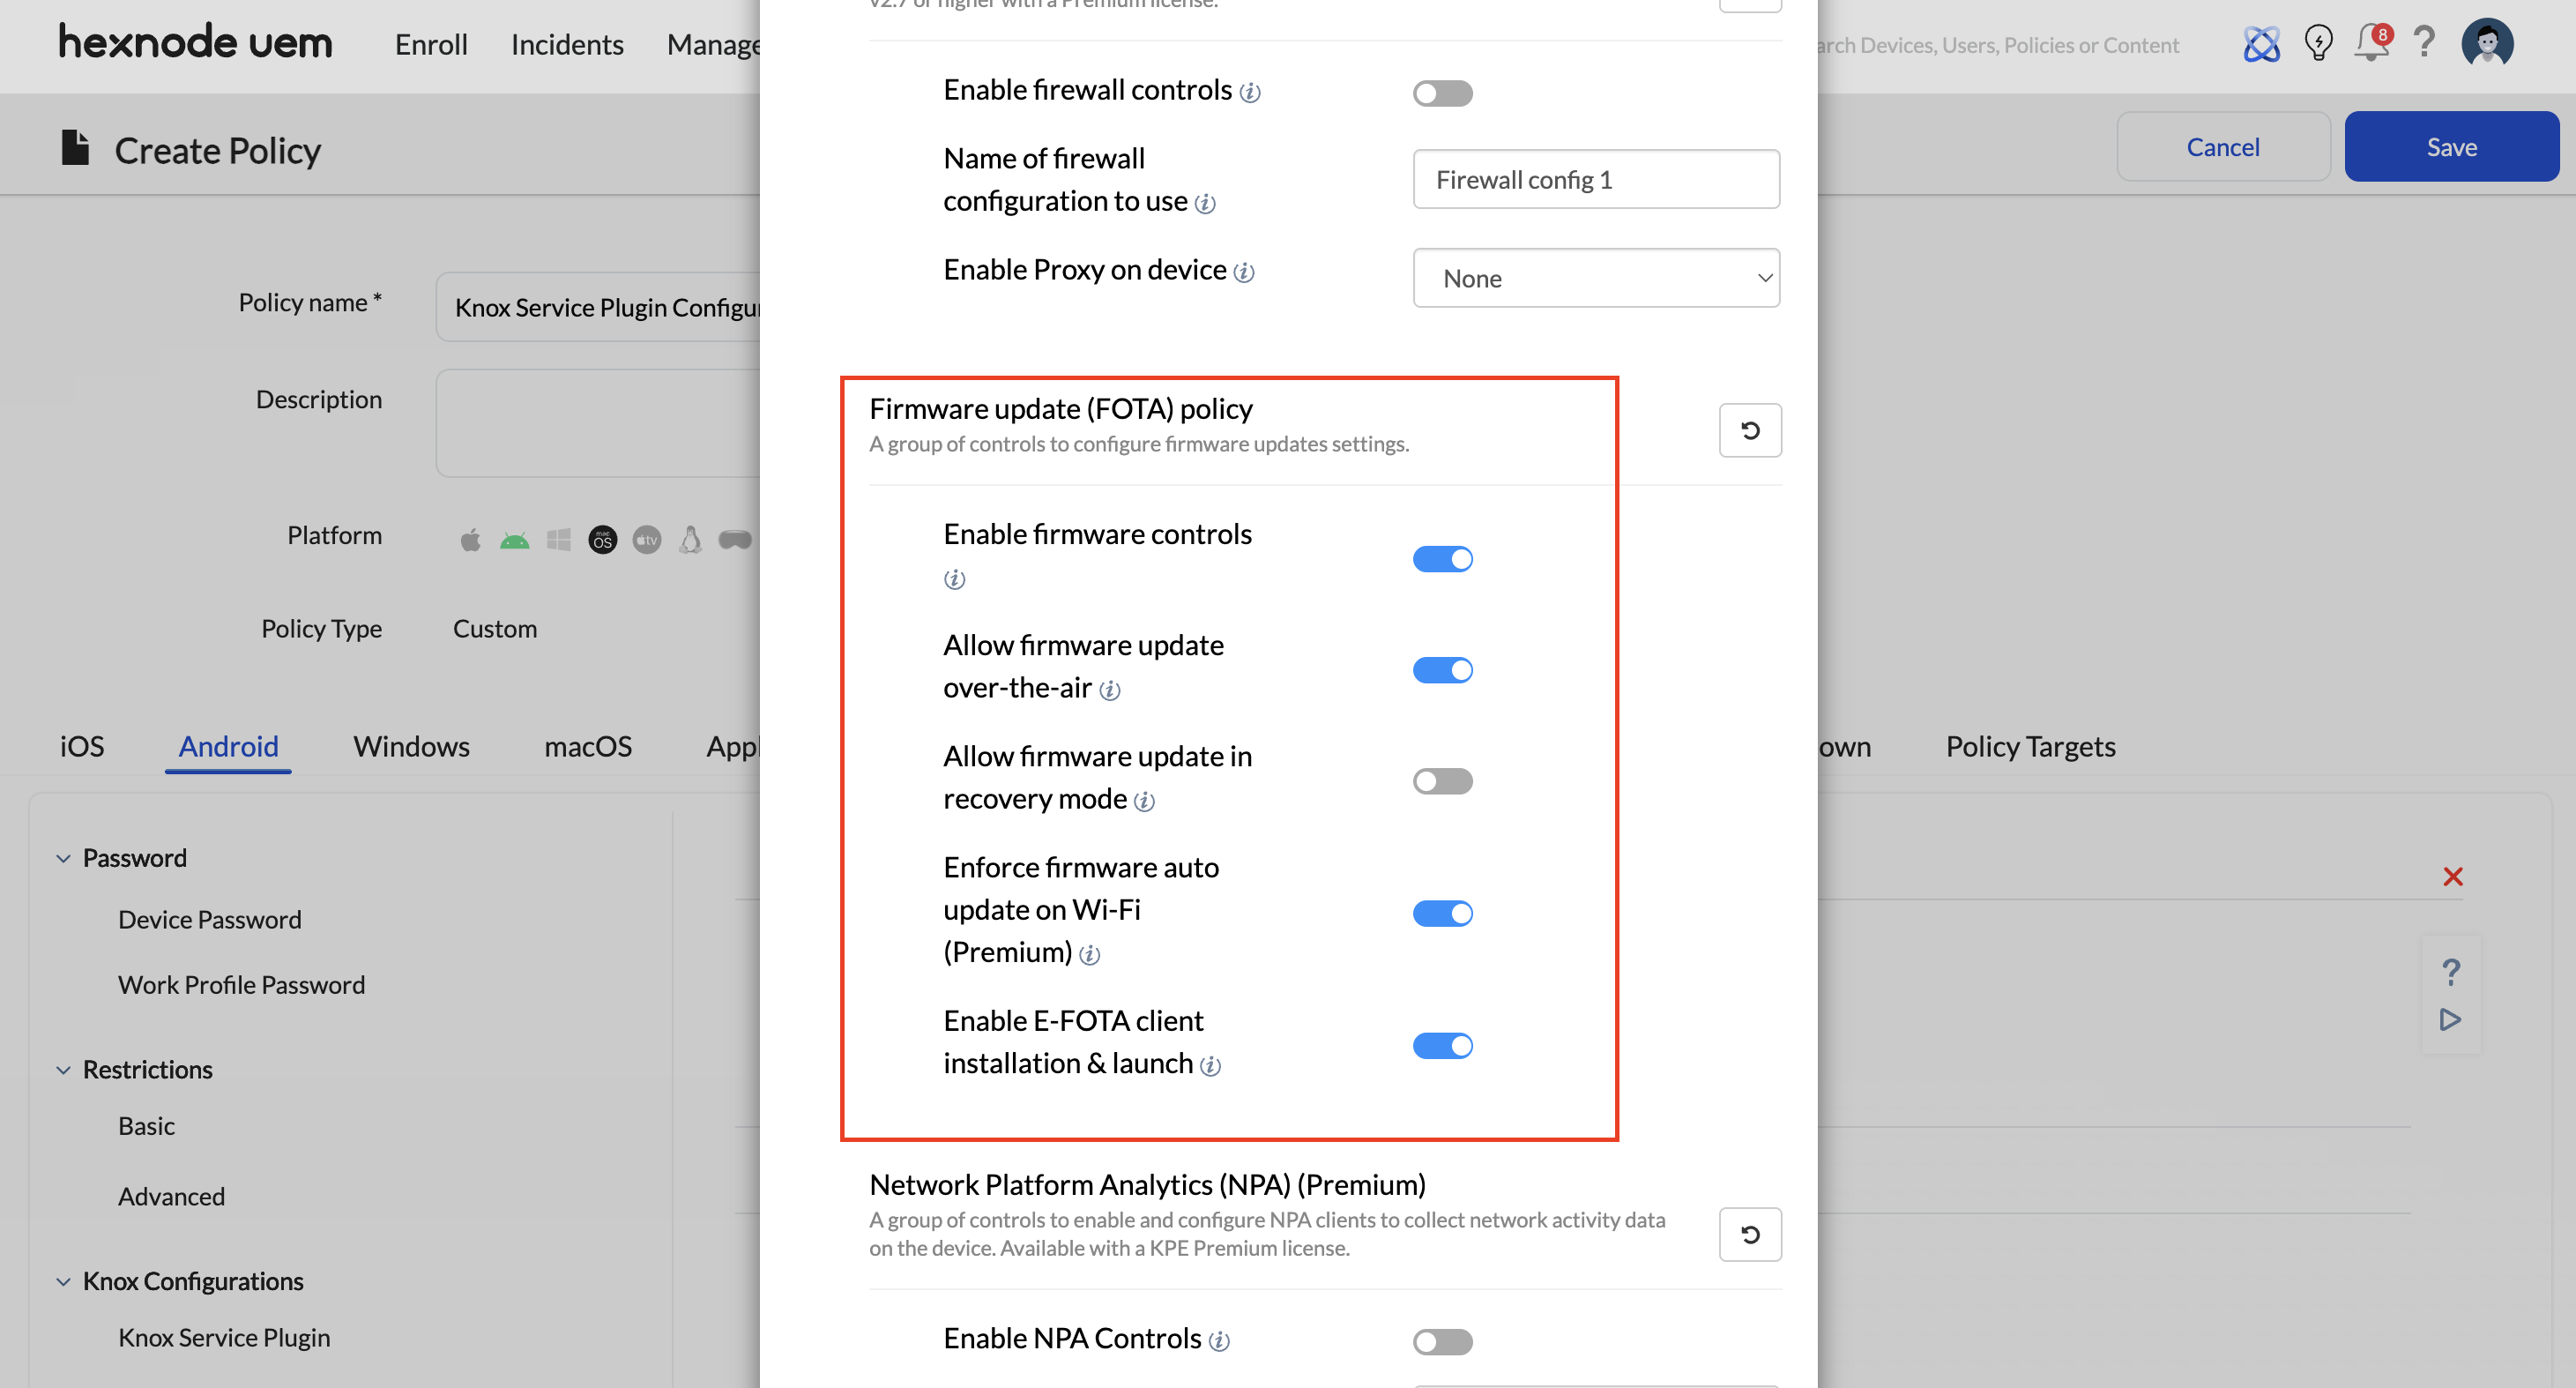This screenshot has height=1388, width=2576.
Task: Open the lightbulb tips icon
Action: point(2318,44)
